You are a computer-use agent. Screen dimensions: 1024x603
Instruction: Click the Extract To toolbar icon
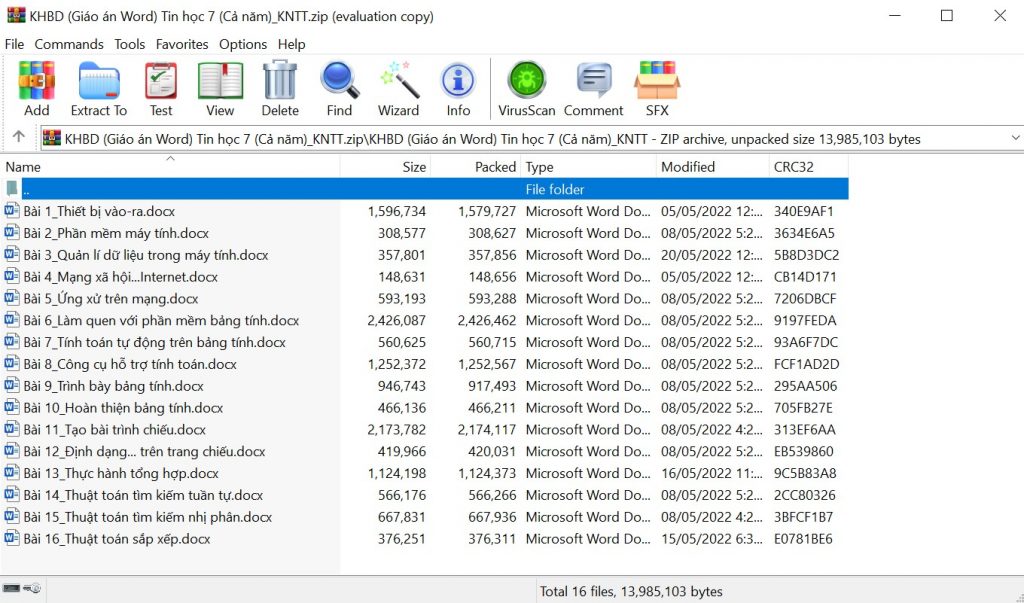pyautogui.click(x=98, y=88)
